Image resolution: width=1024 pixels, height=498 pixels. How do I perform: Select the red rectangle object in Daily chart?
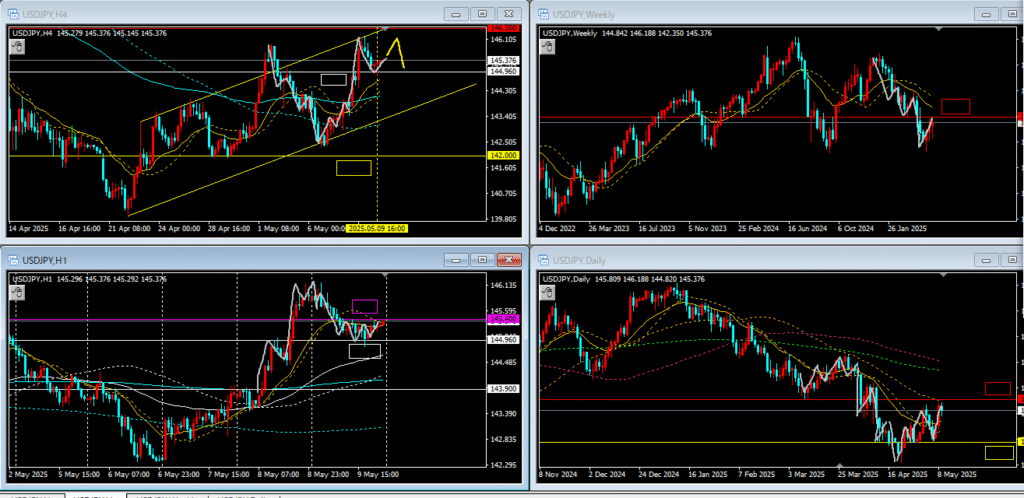coord(998,389)
